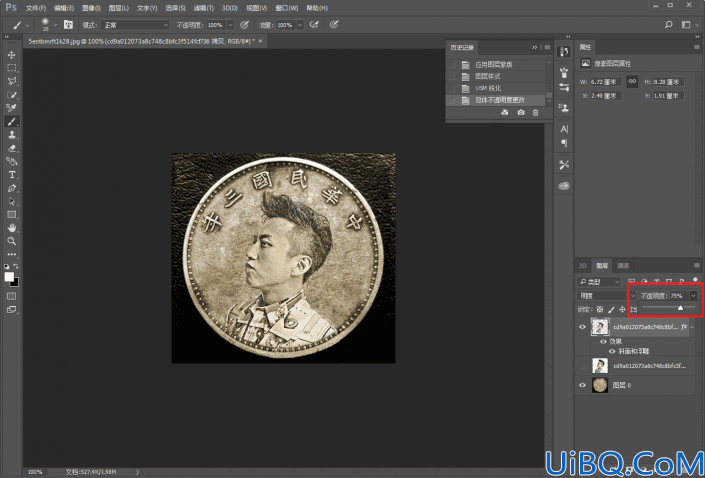
Task: Open the 窗口(W) menu
Action: pos(286,8)
